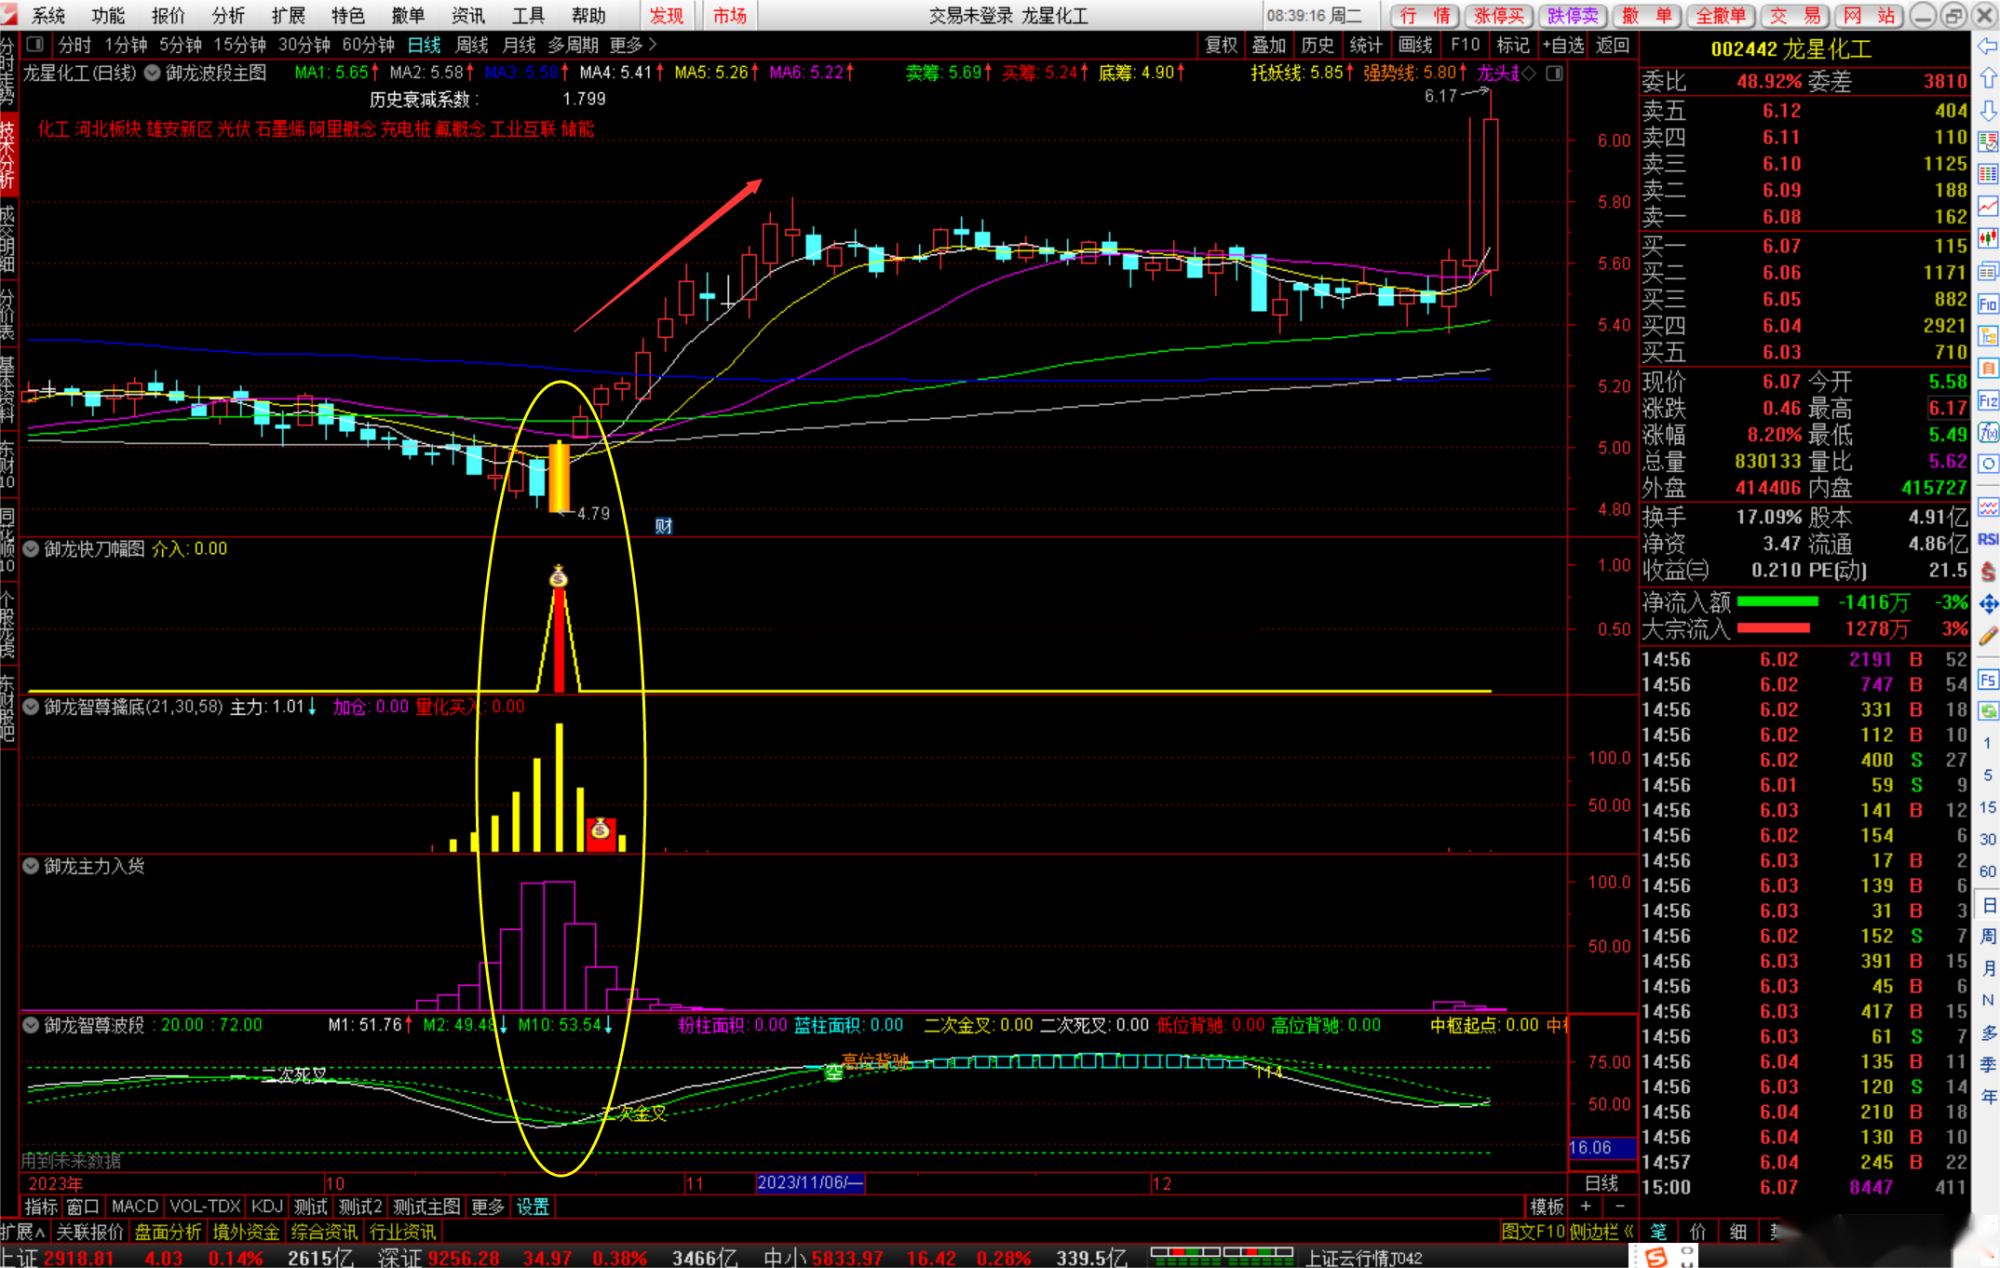The image size is (2000, 1268).
Task: Click the blue left back arrow icon
Action: [x=1988, y=46]
